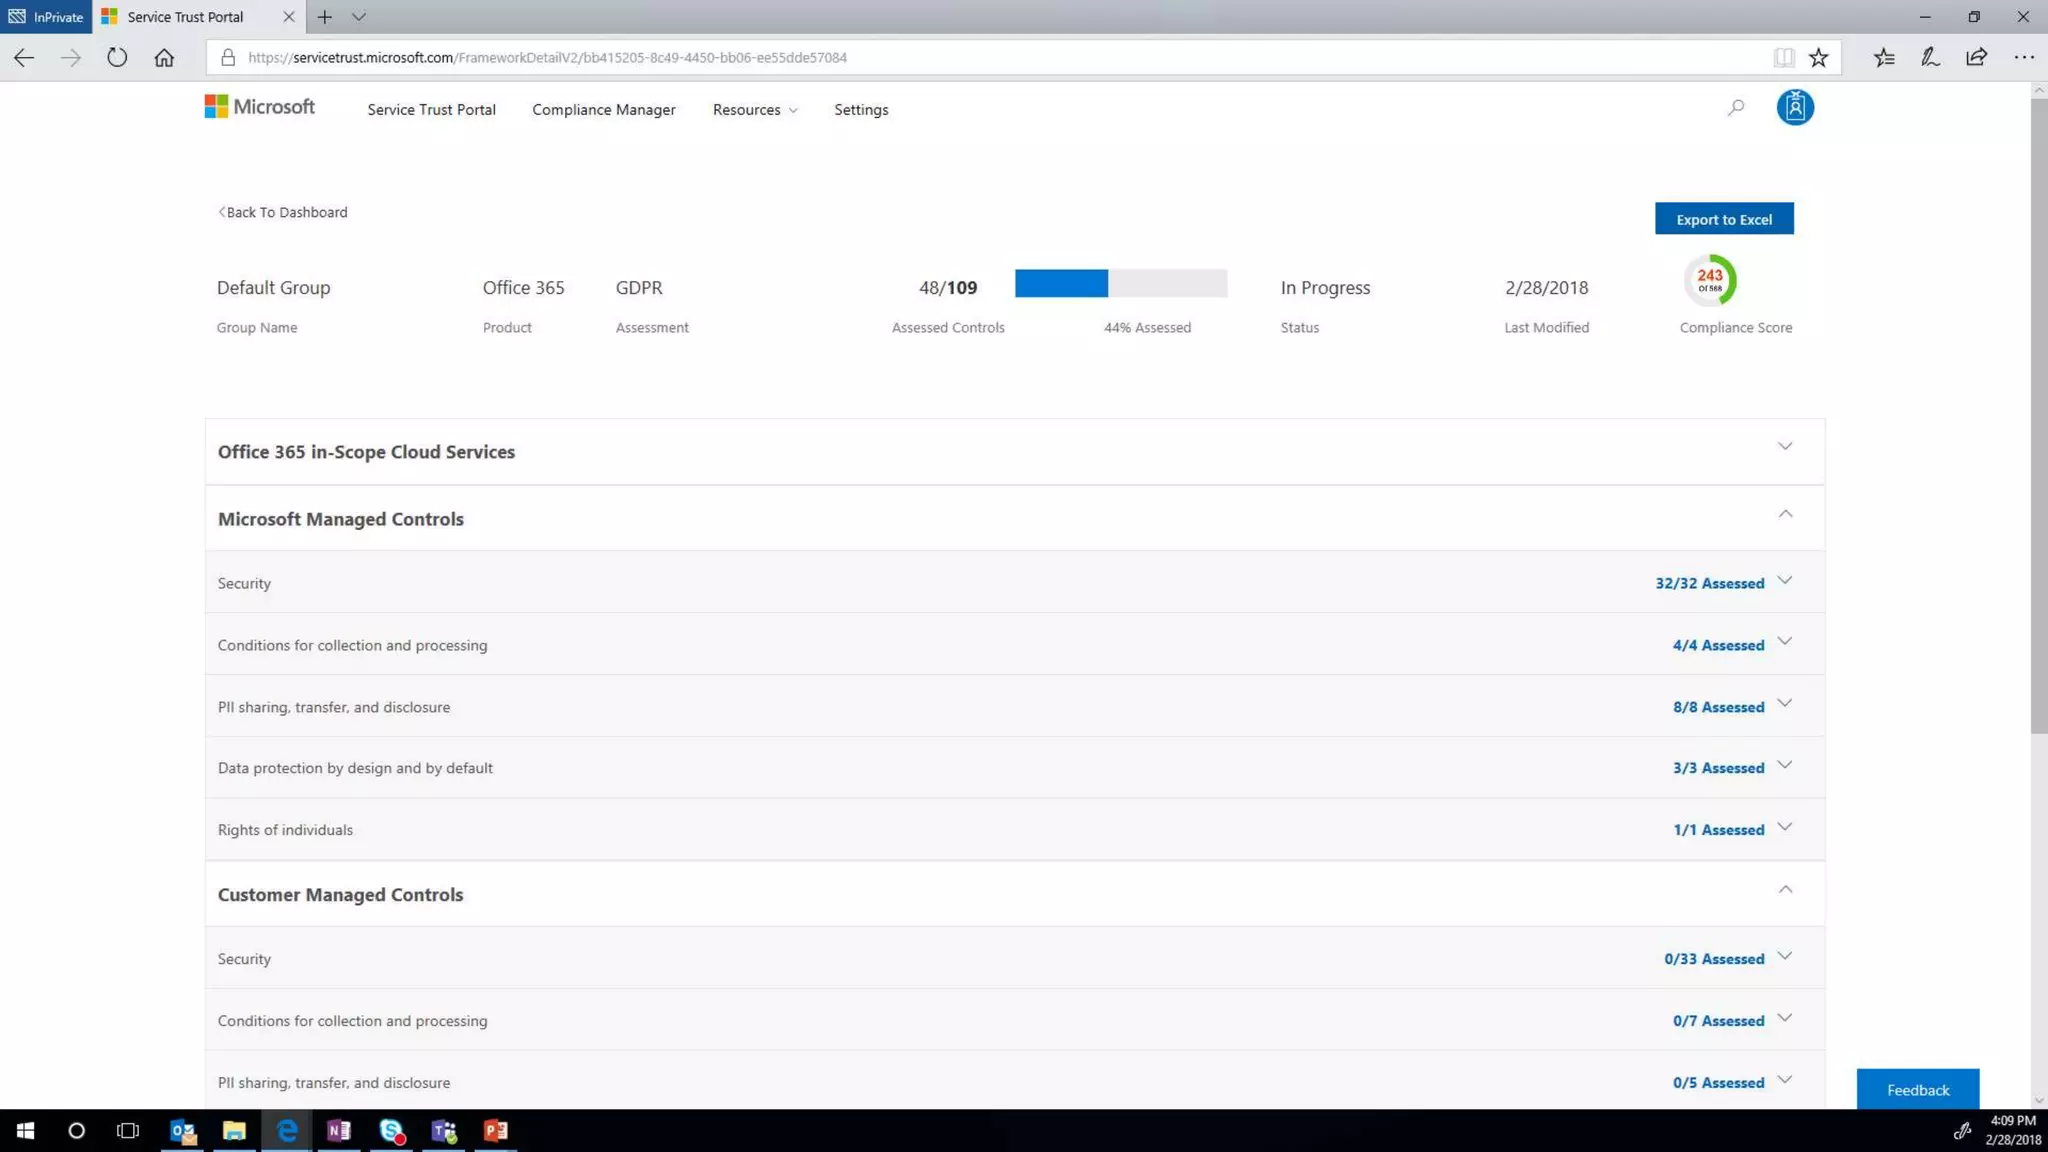Open PowerPoint from the taskbar
Viewport: 2048px width, 1152px height.
click(x=496, y=1131)
